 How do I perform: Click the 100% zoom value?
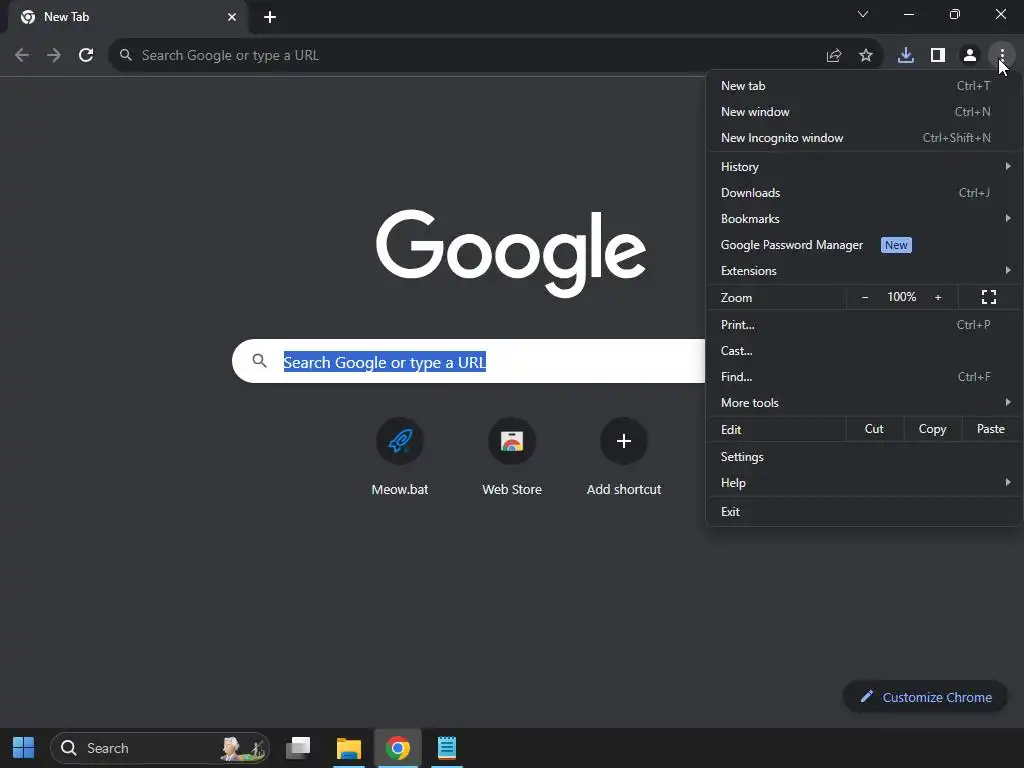pos(901,297)
